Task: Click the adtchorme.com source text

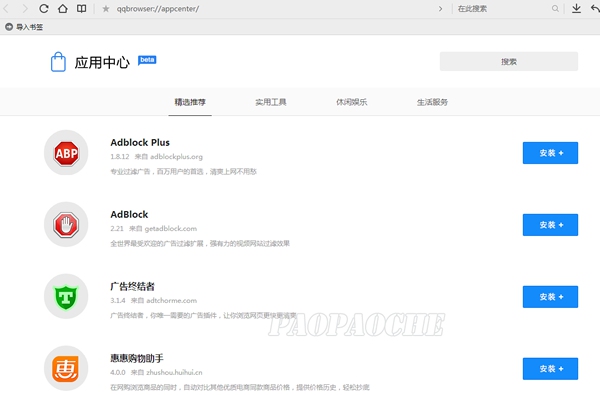Action: click(x=171, y=300)
